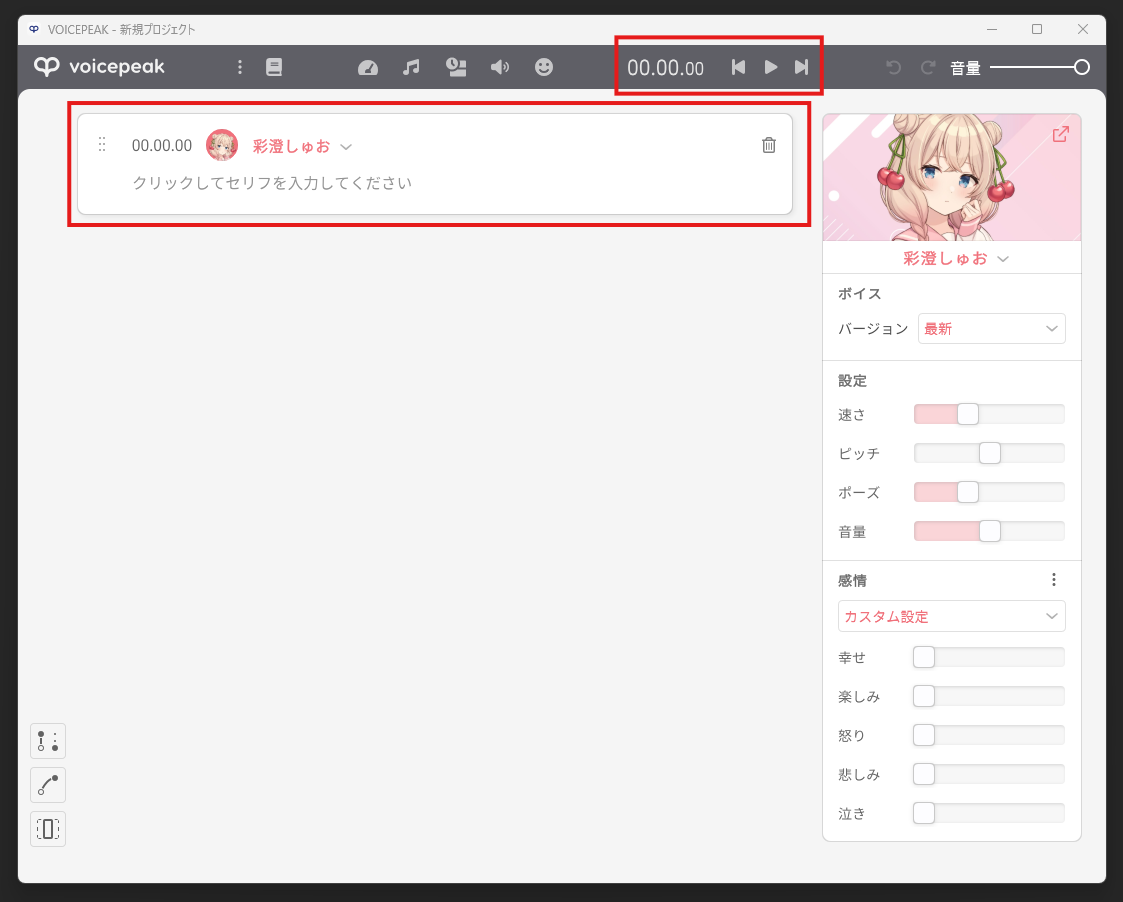Screen dimensions: 1123x902
Task: Click 彩澄しゅお avatar in line block
Action: pyautogui.click(x=222, y=145)
